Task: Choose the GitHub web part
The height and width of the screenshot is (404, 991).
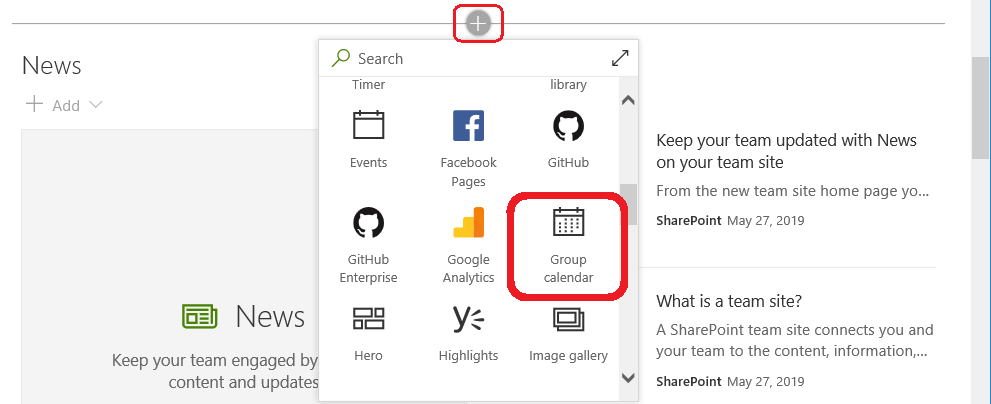Action: (568, 140)
